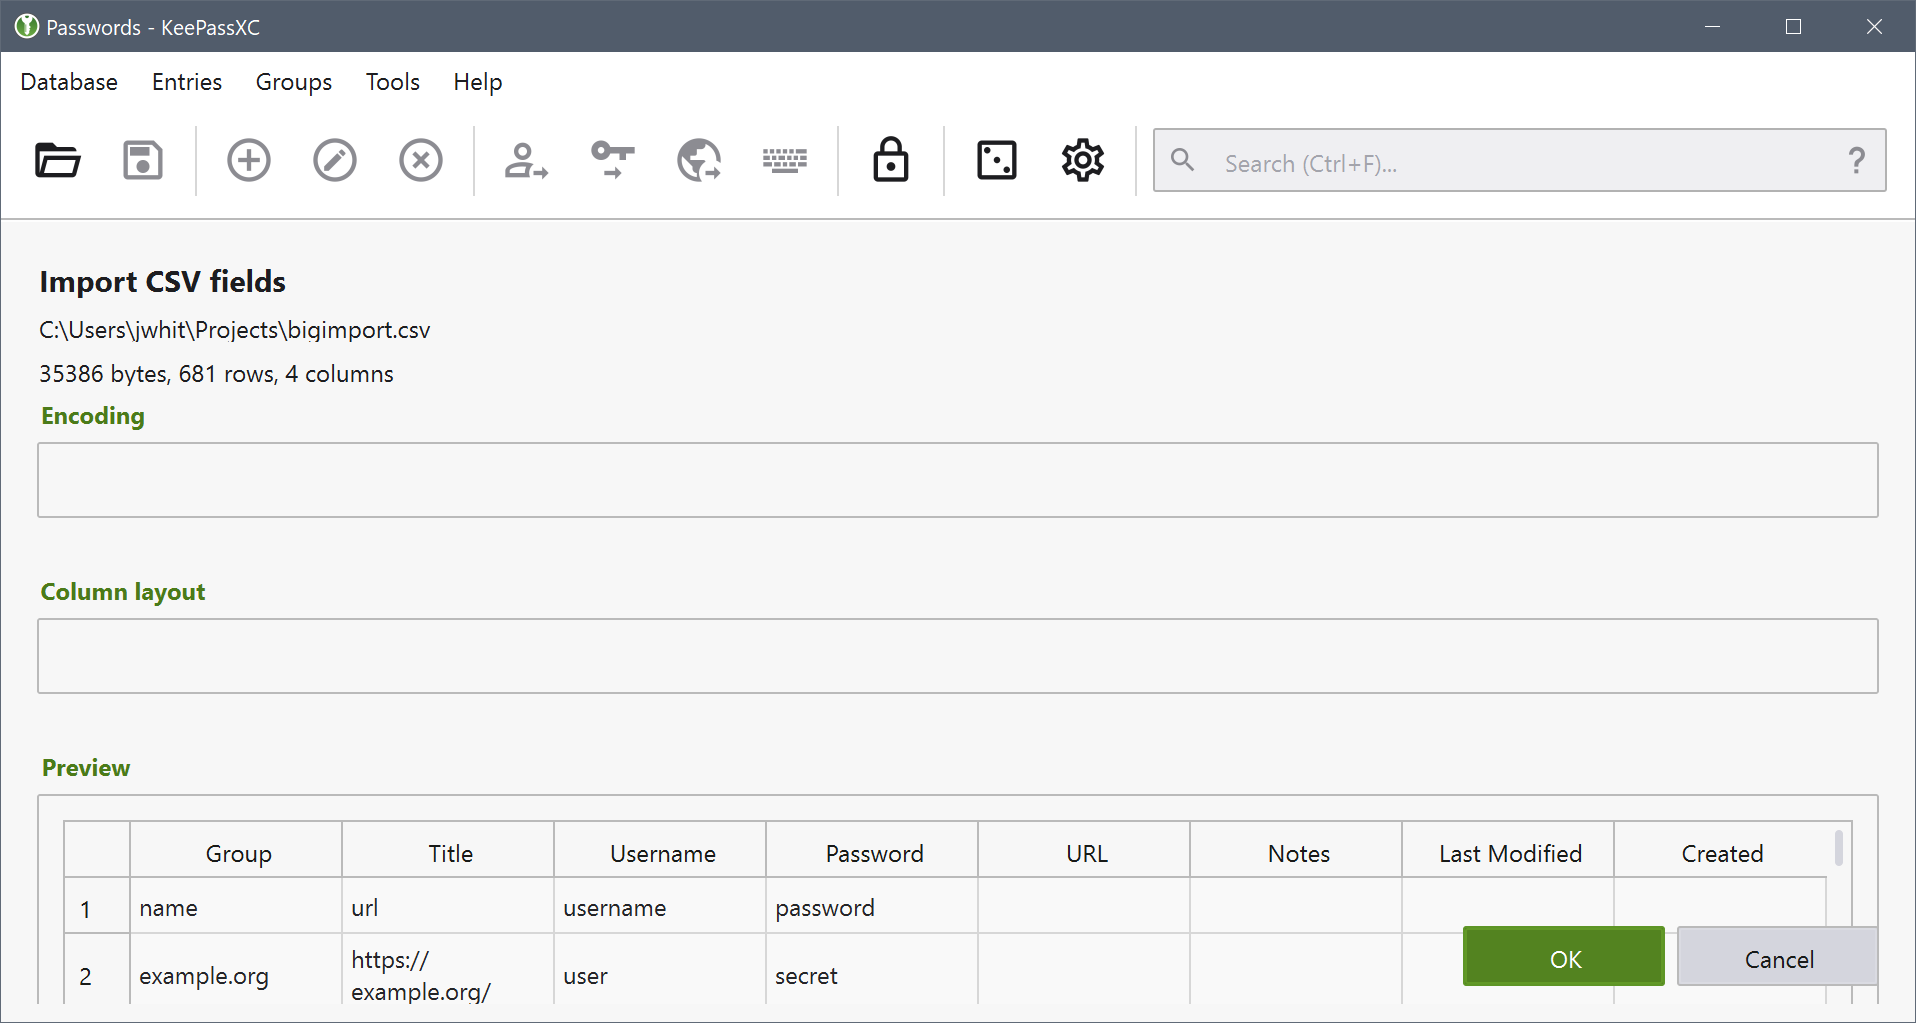Cancel the CSV import
Screen dimensions: 1916x1023
pyautogui.click(x=1777, y=957)
